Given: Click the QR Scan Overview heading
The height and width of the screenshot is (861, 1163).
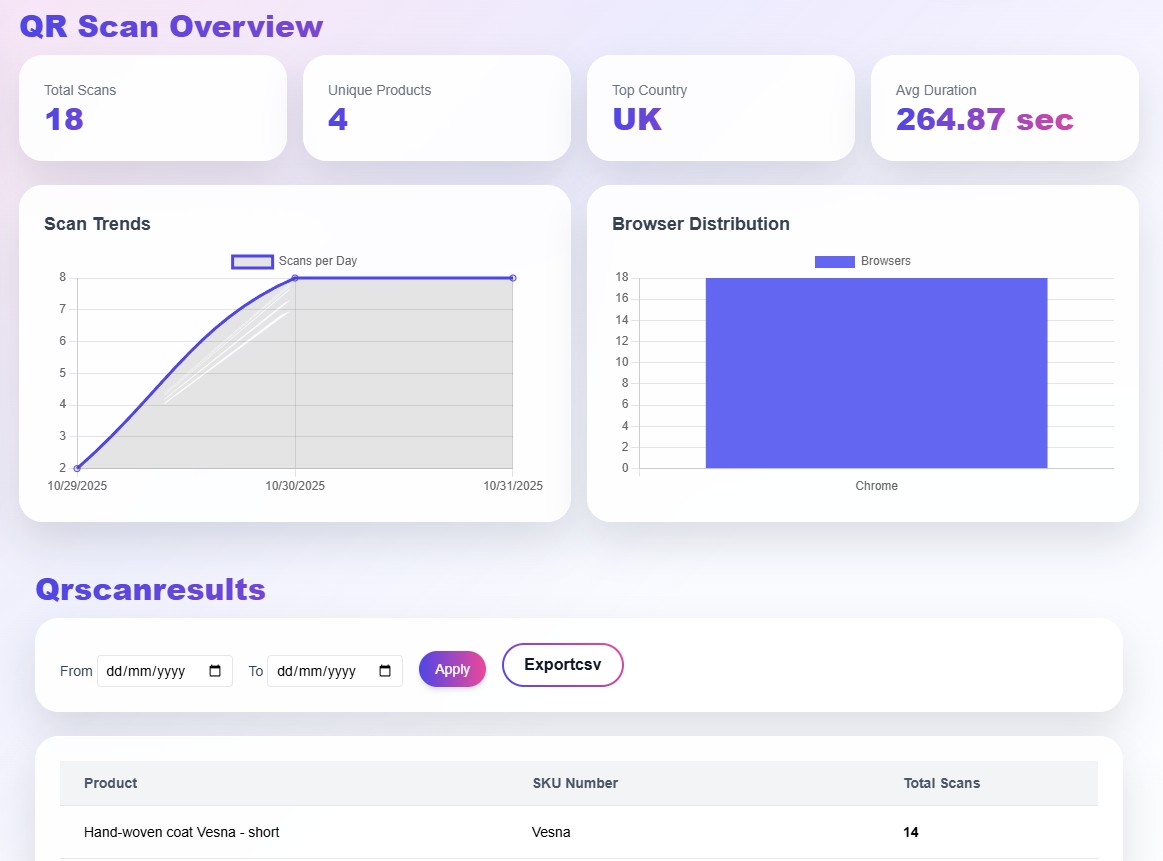Looking at the screenshot, I should [x=170, y=26].
